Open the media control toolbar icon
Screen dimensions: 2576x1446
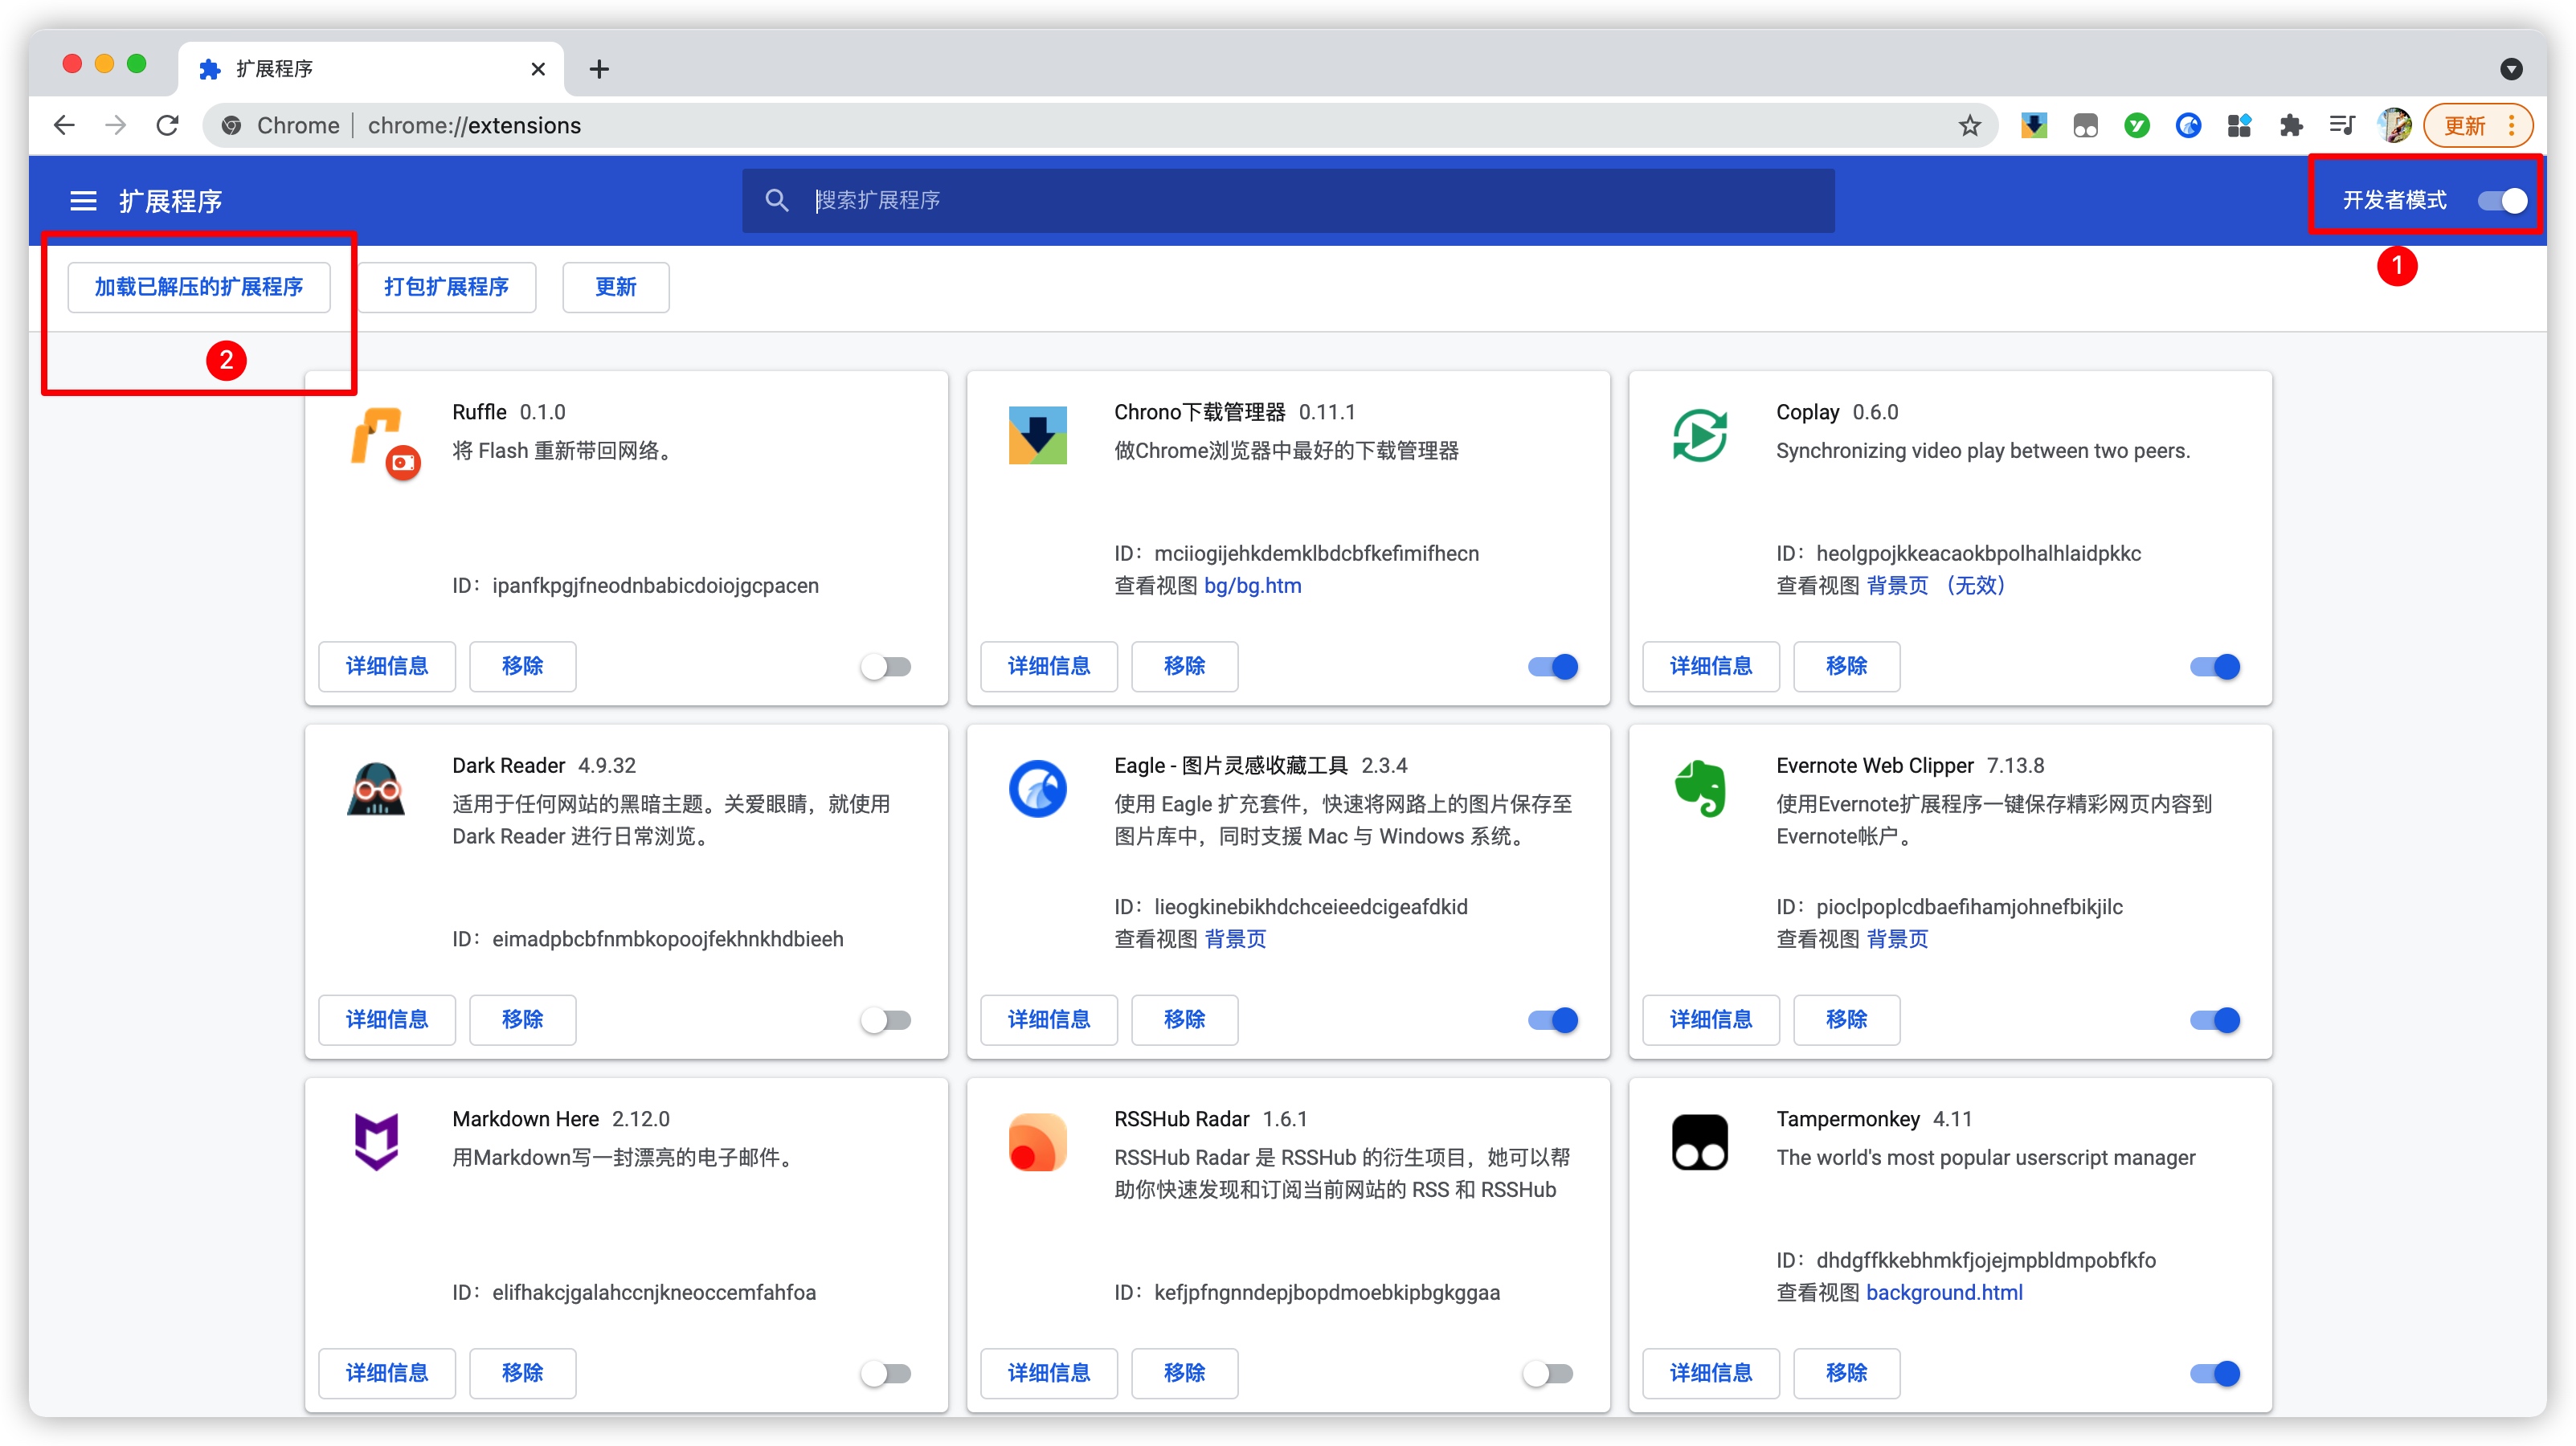(x=2342, y=125)
